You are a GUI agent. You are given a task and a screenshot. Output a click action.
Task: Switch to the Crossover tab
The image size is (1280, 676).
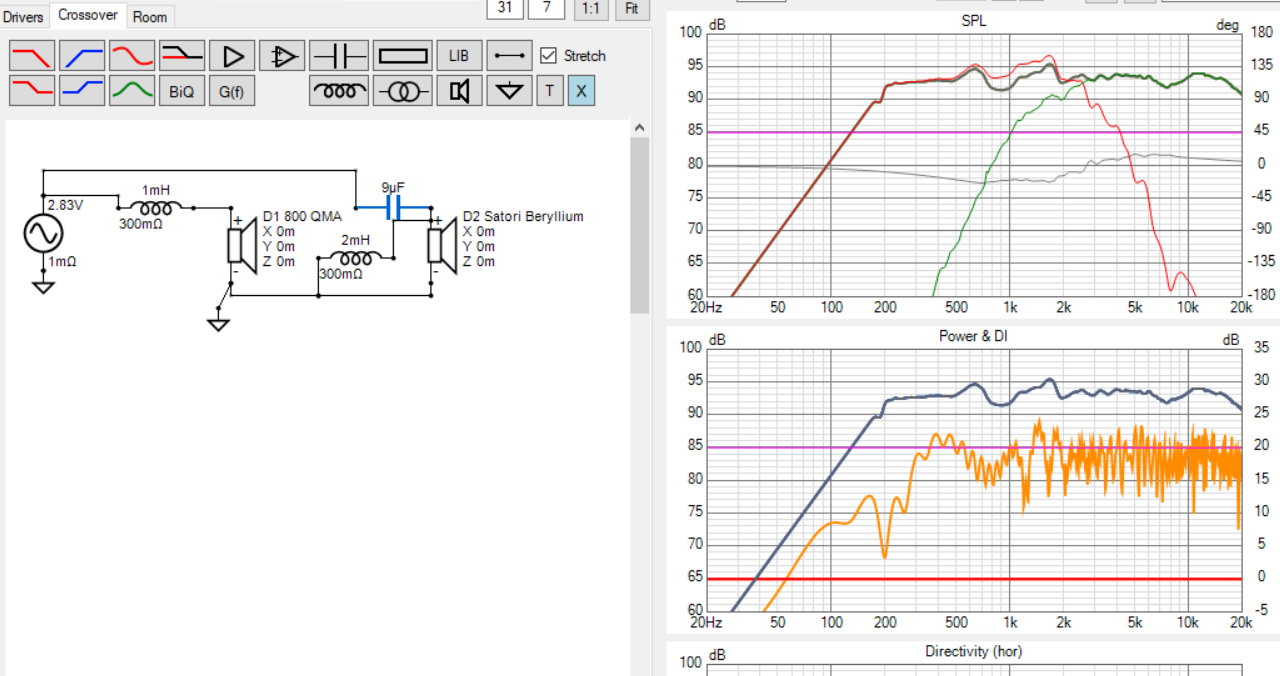tap(88, 15)
